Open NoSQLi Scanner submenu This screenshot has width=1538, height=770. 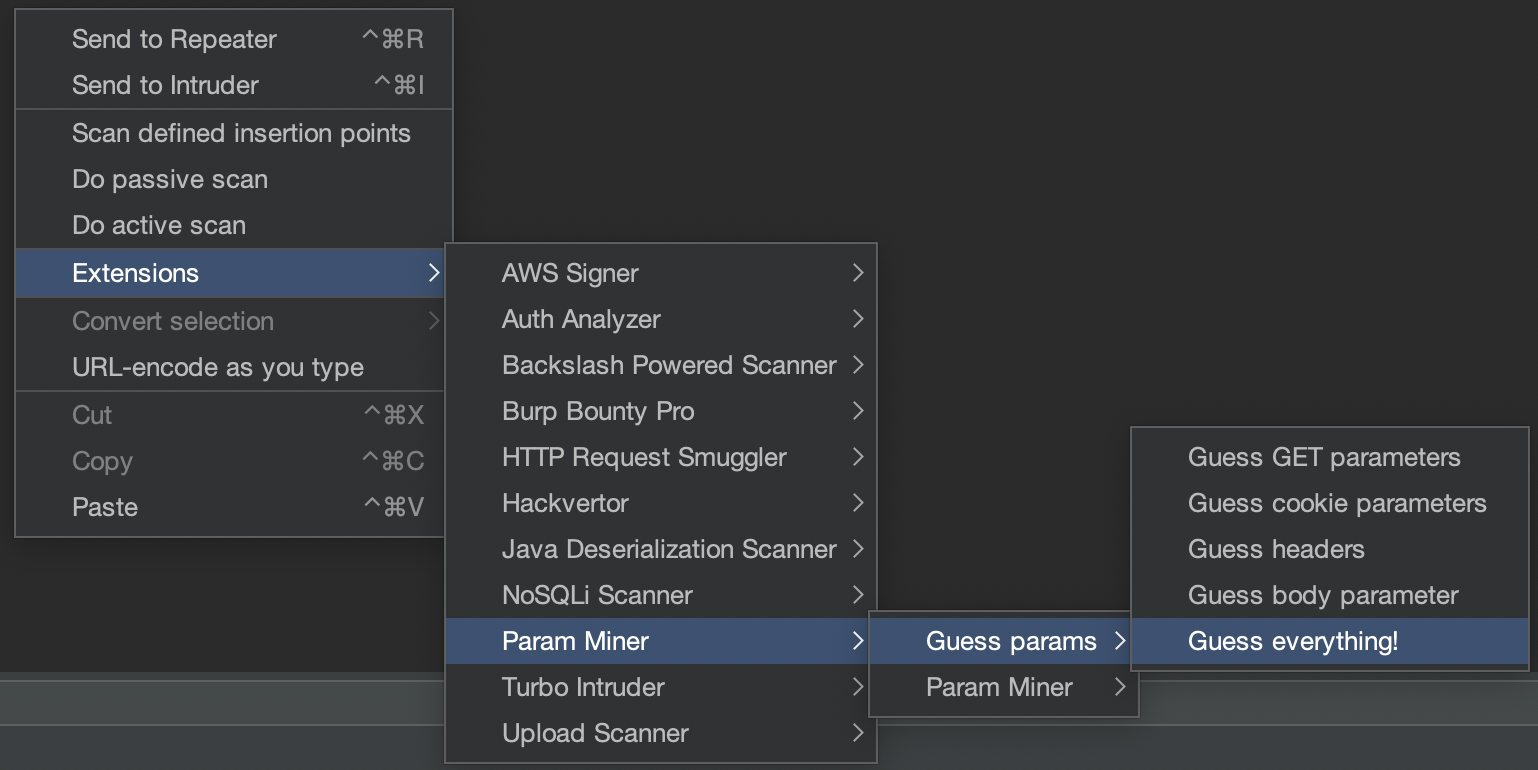661,595
